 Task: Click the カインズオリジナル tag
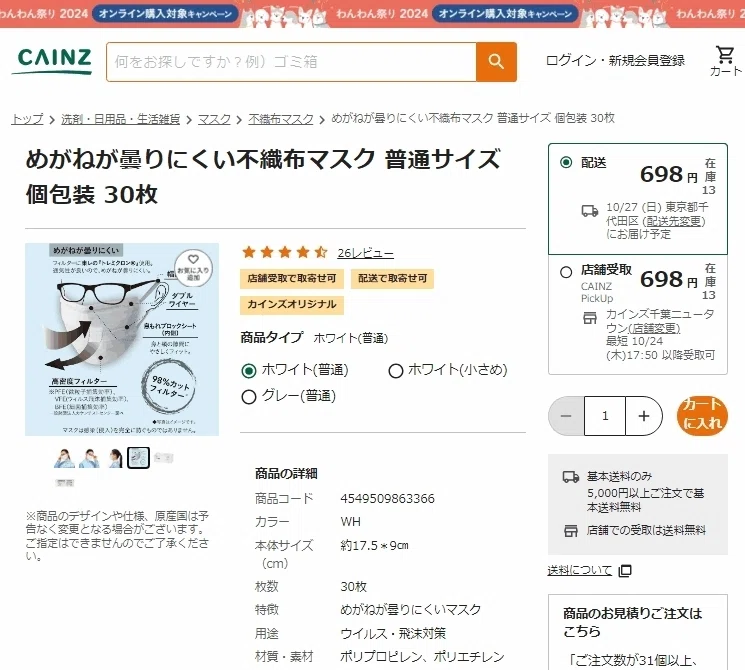click(292, 305)
